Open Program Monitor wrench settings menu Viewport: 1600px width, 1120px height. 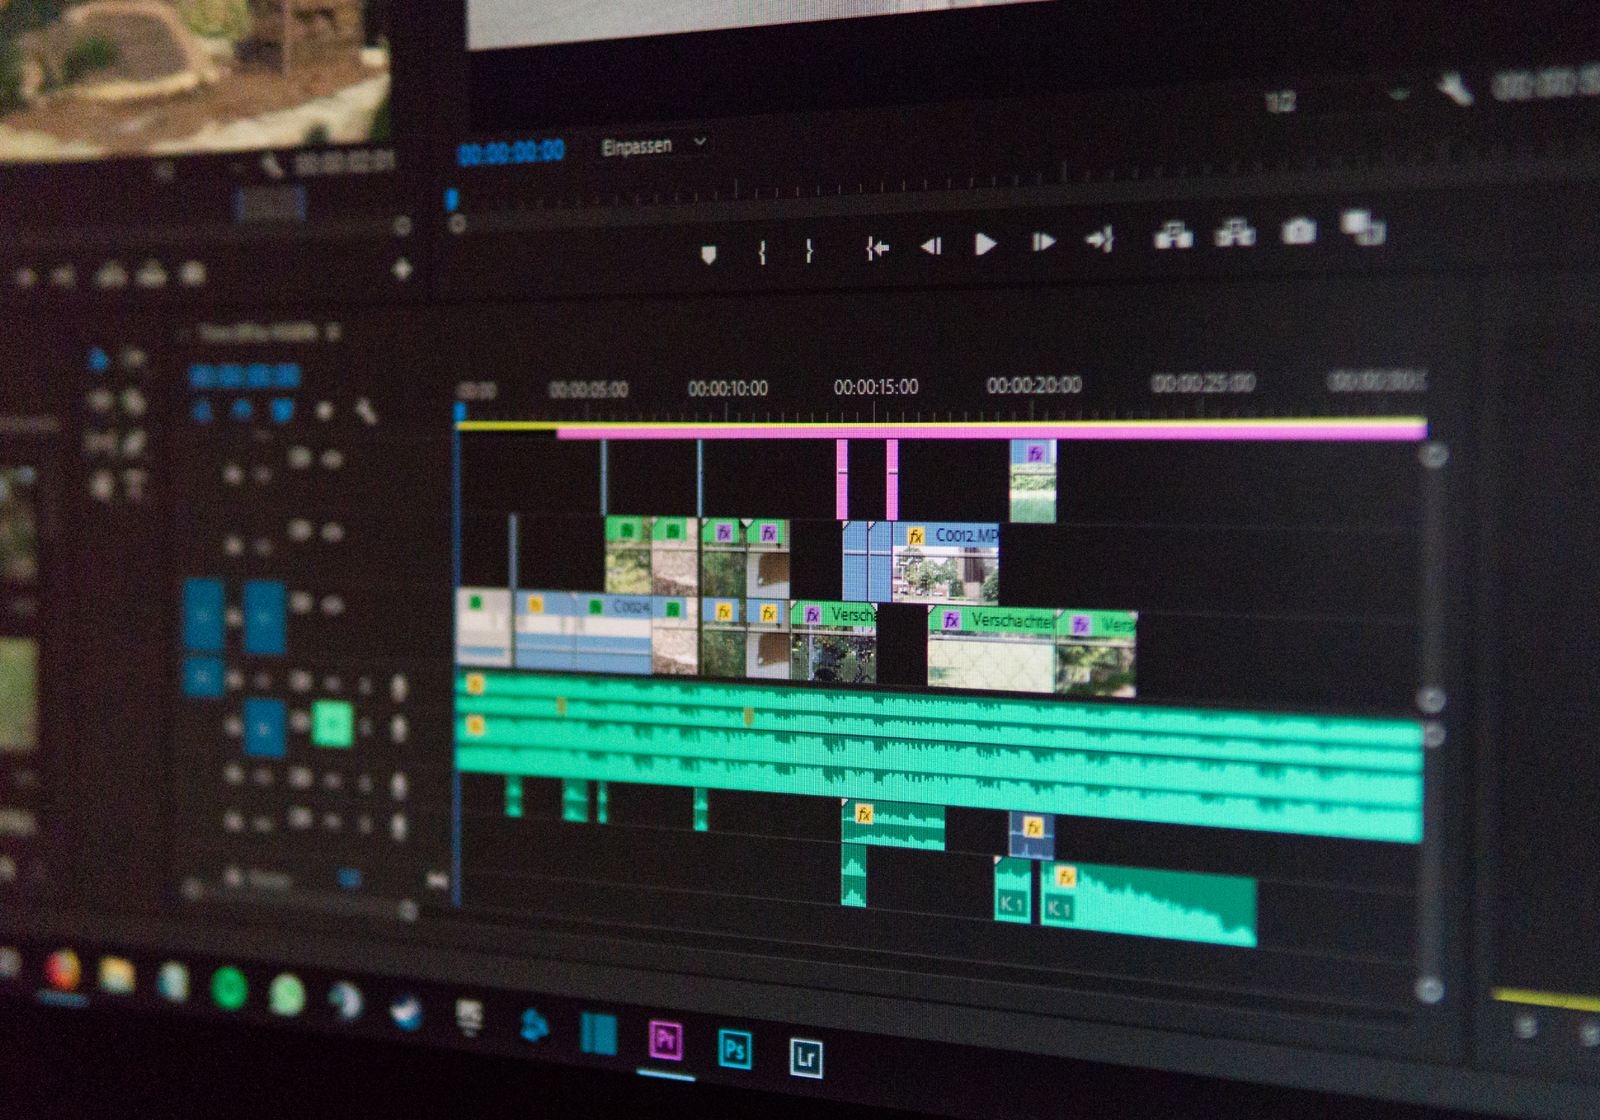pyautogui.click(x=1455, y=90)
